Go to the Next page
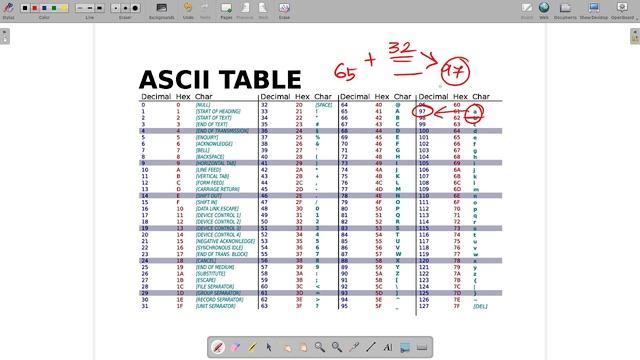The image size is (640, 360). [263, 10]
